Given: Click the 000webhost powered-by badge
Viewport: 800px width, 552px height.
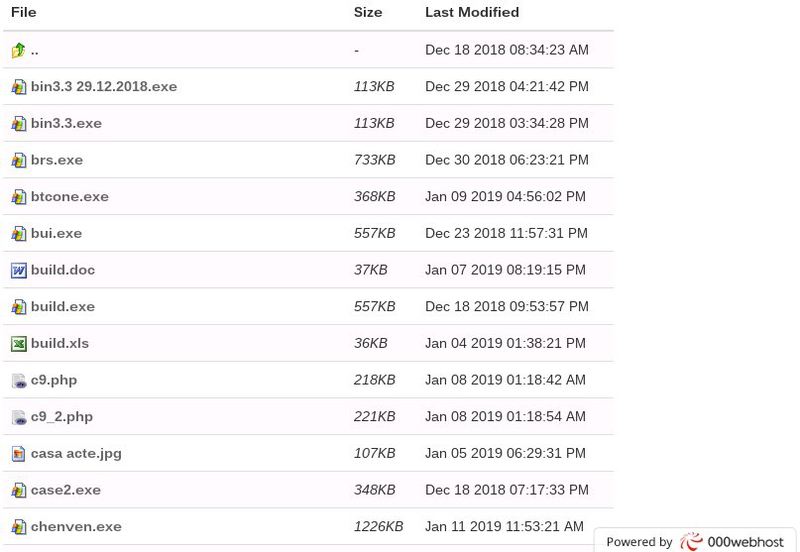Looking at the screenshot, I should (x=695, y=541).
